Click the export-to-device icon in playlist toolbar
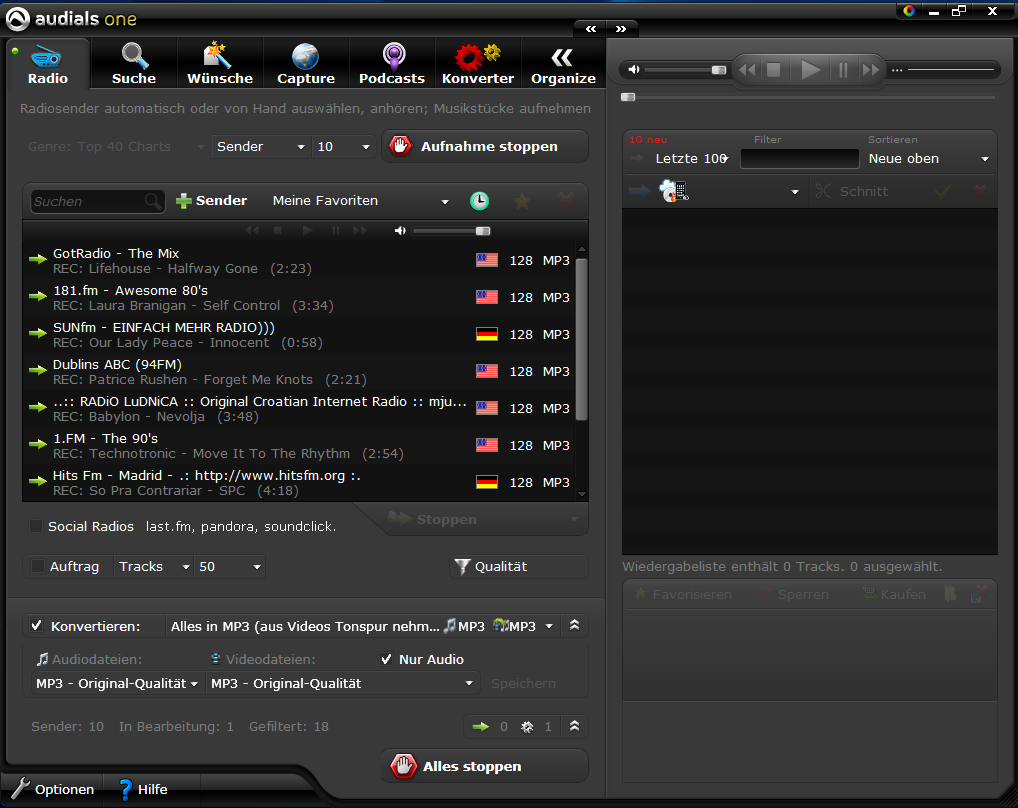 (x=674, y=191)
